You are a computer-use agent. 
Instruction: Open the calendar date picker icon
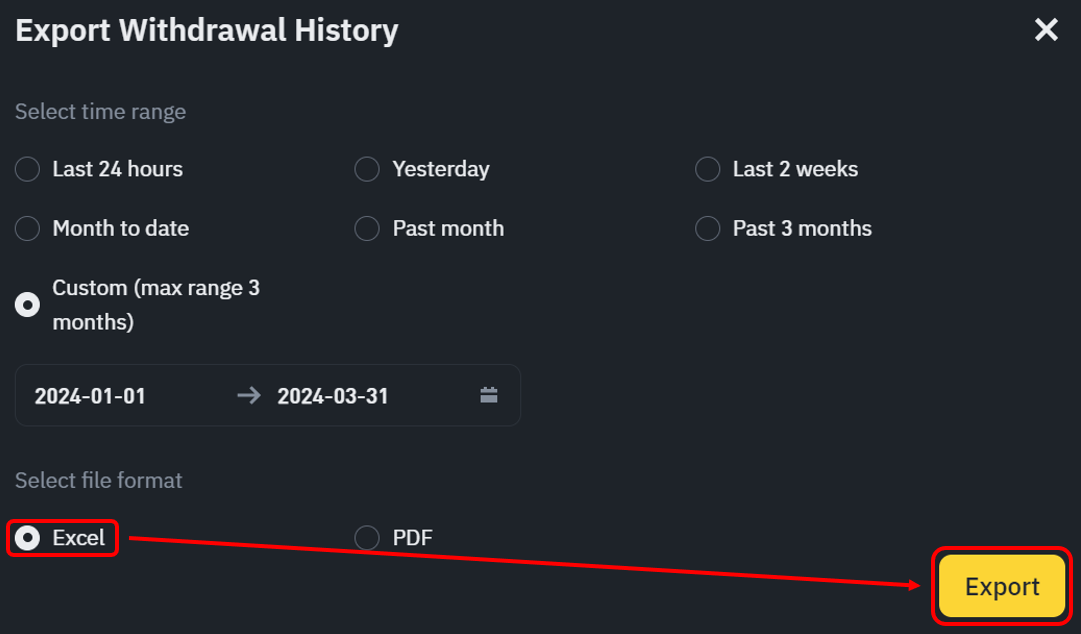pos(489,395)
